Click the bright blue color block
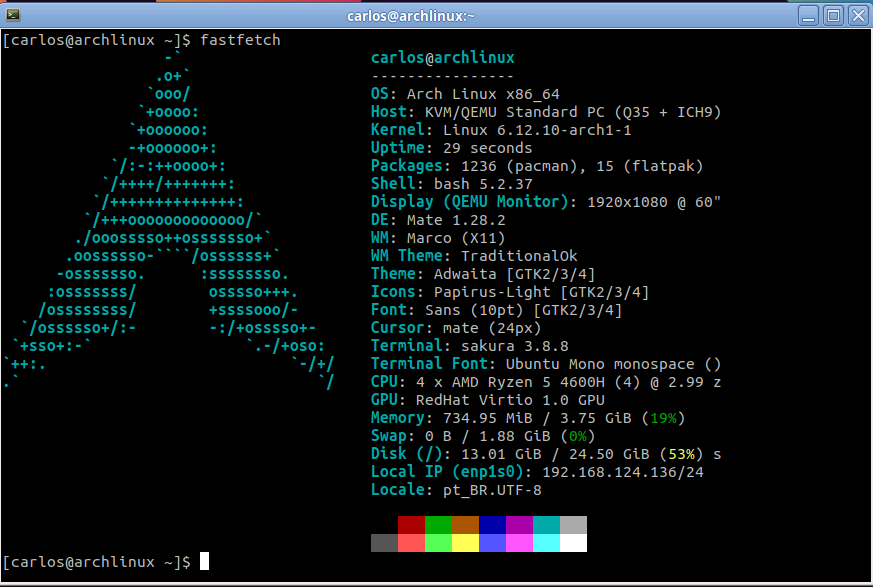 coord(492,543)
